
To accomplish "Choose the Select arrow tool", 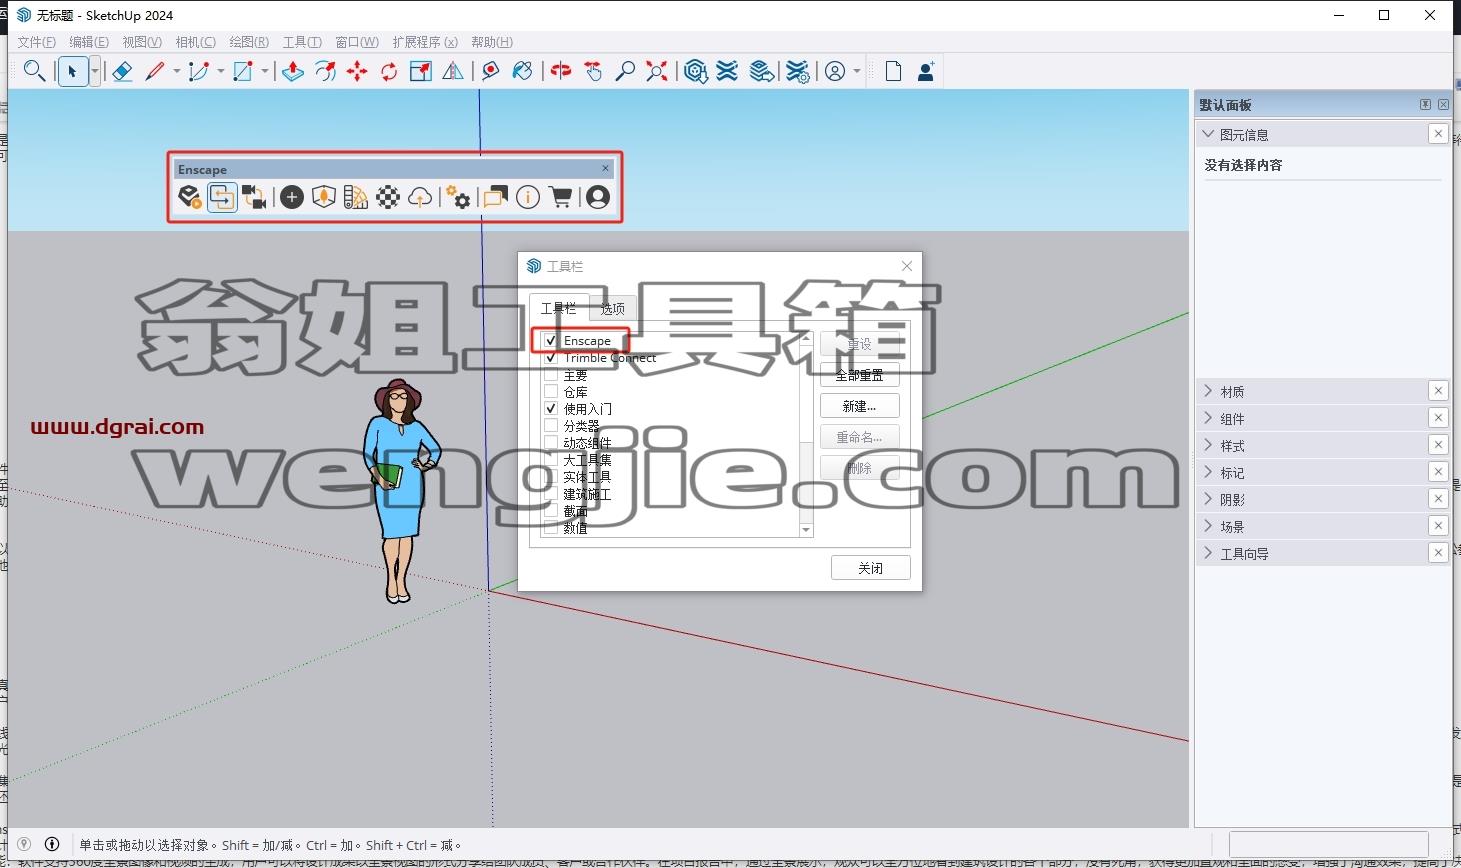I will pyautogui.click(x=72, y=71).
